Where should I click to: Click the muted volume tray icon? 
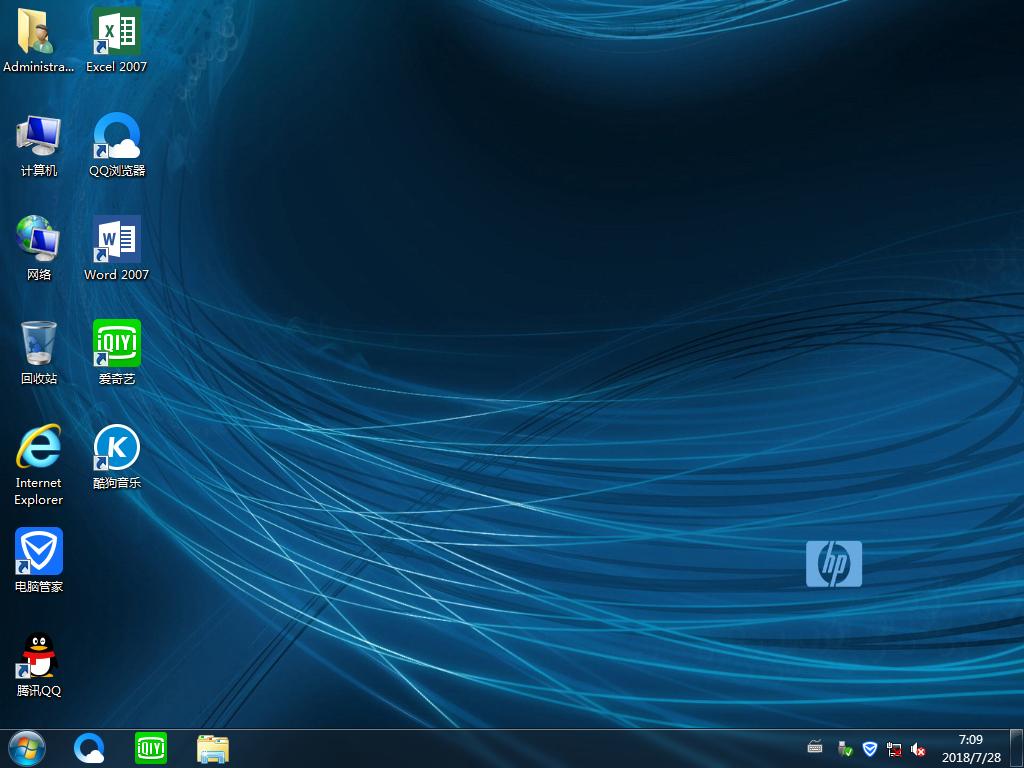[918, 749]
